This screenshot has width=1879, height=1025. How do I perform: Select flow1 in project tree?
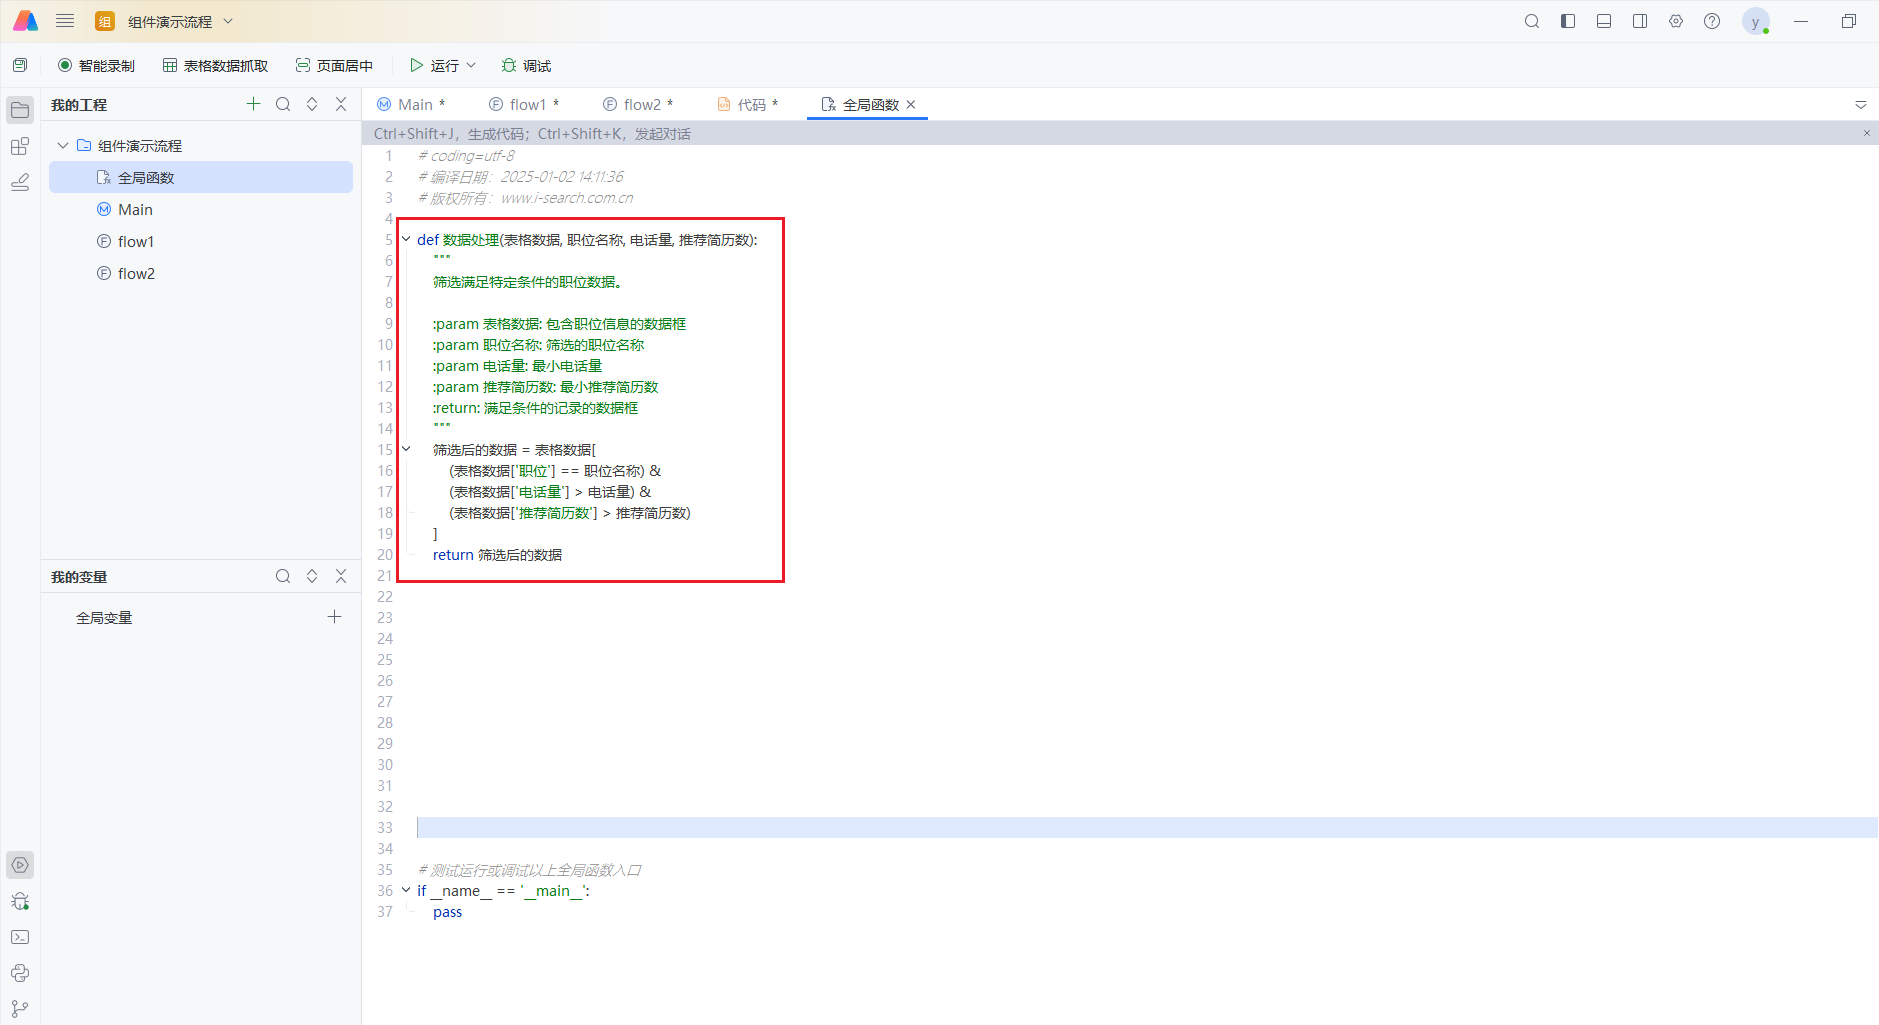tap(201, 241)
